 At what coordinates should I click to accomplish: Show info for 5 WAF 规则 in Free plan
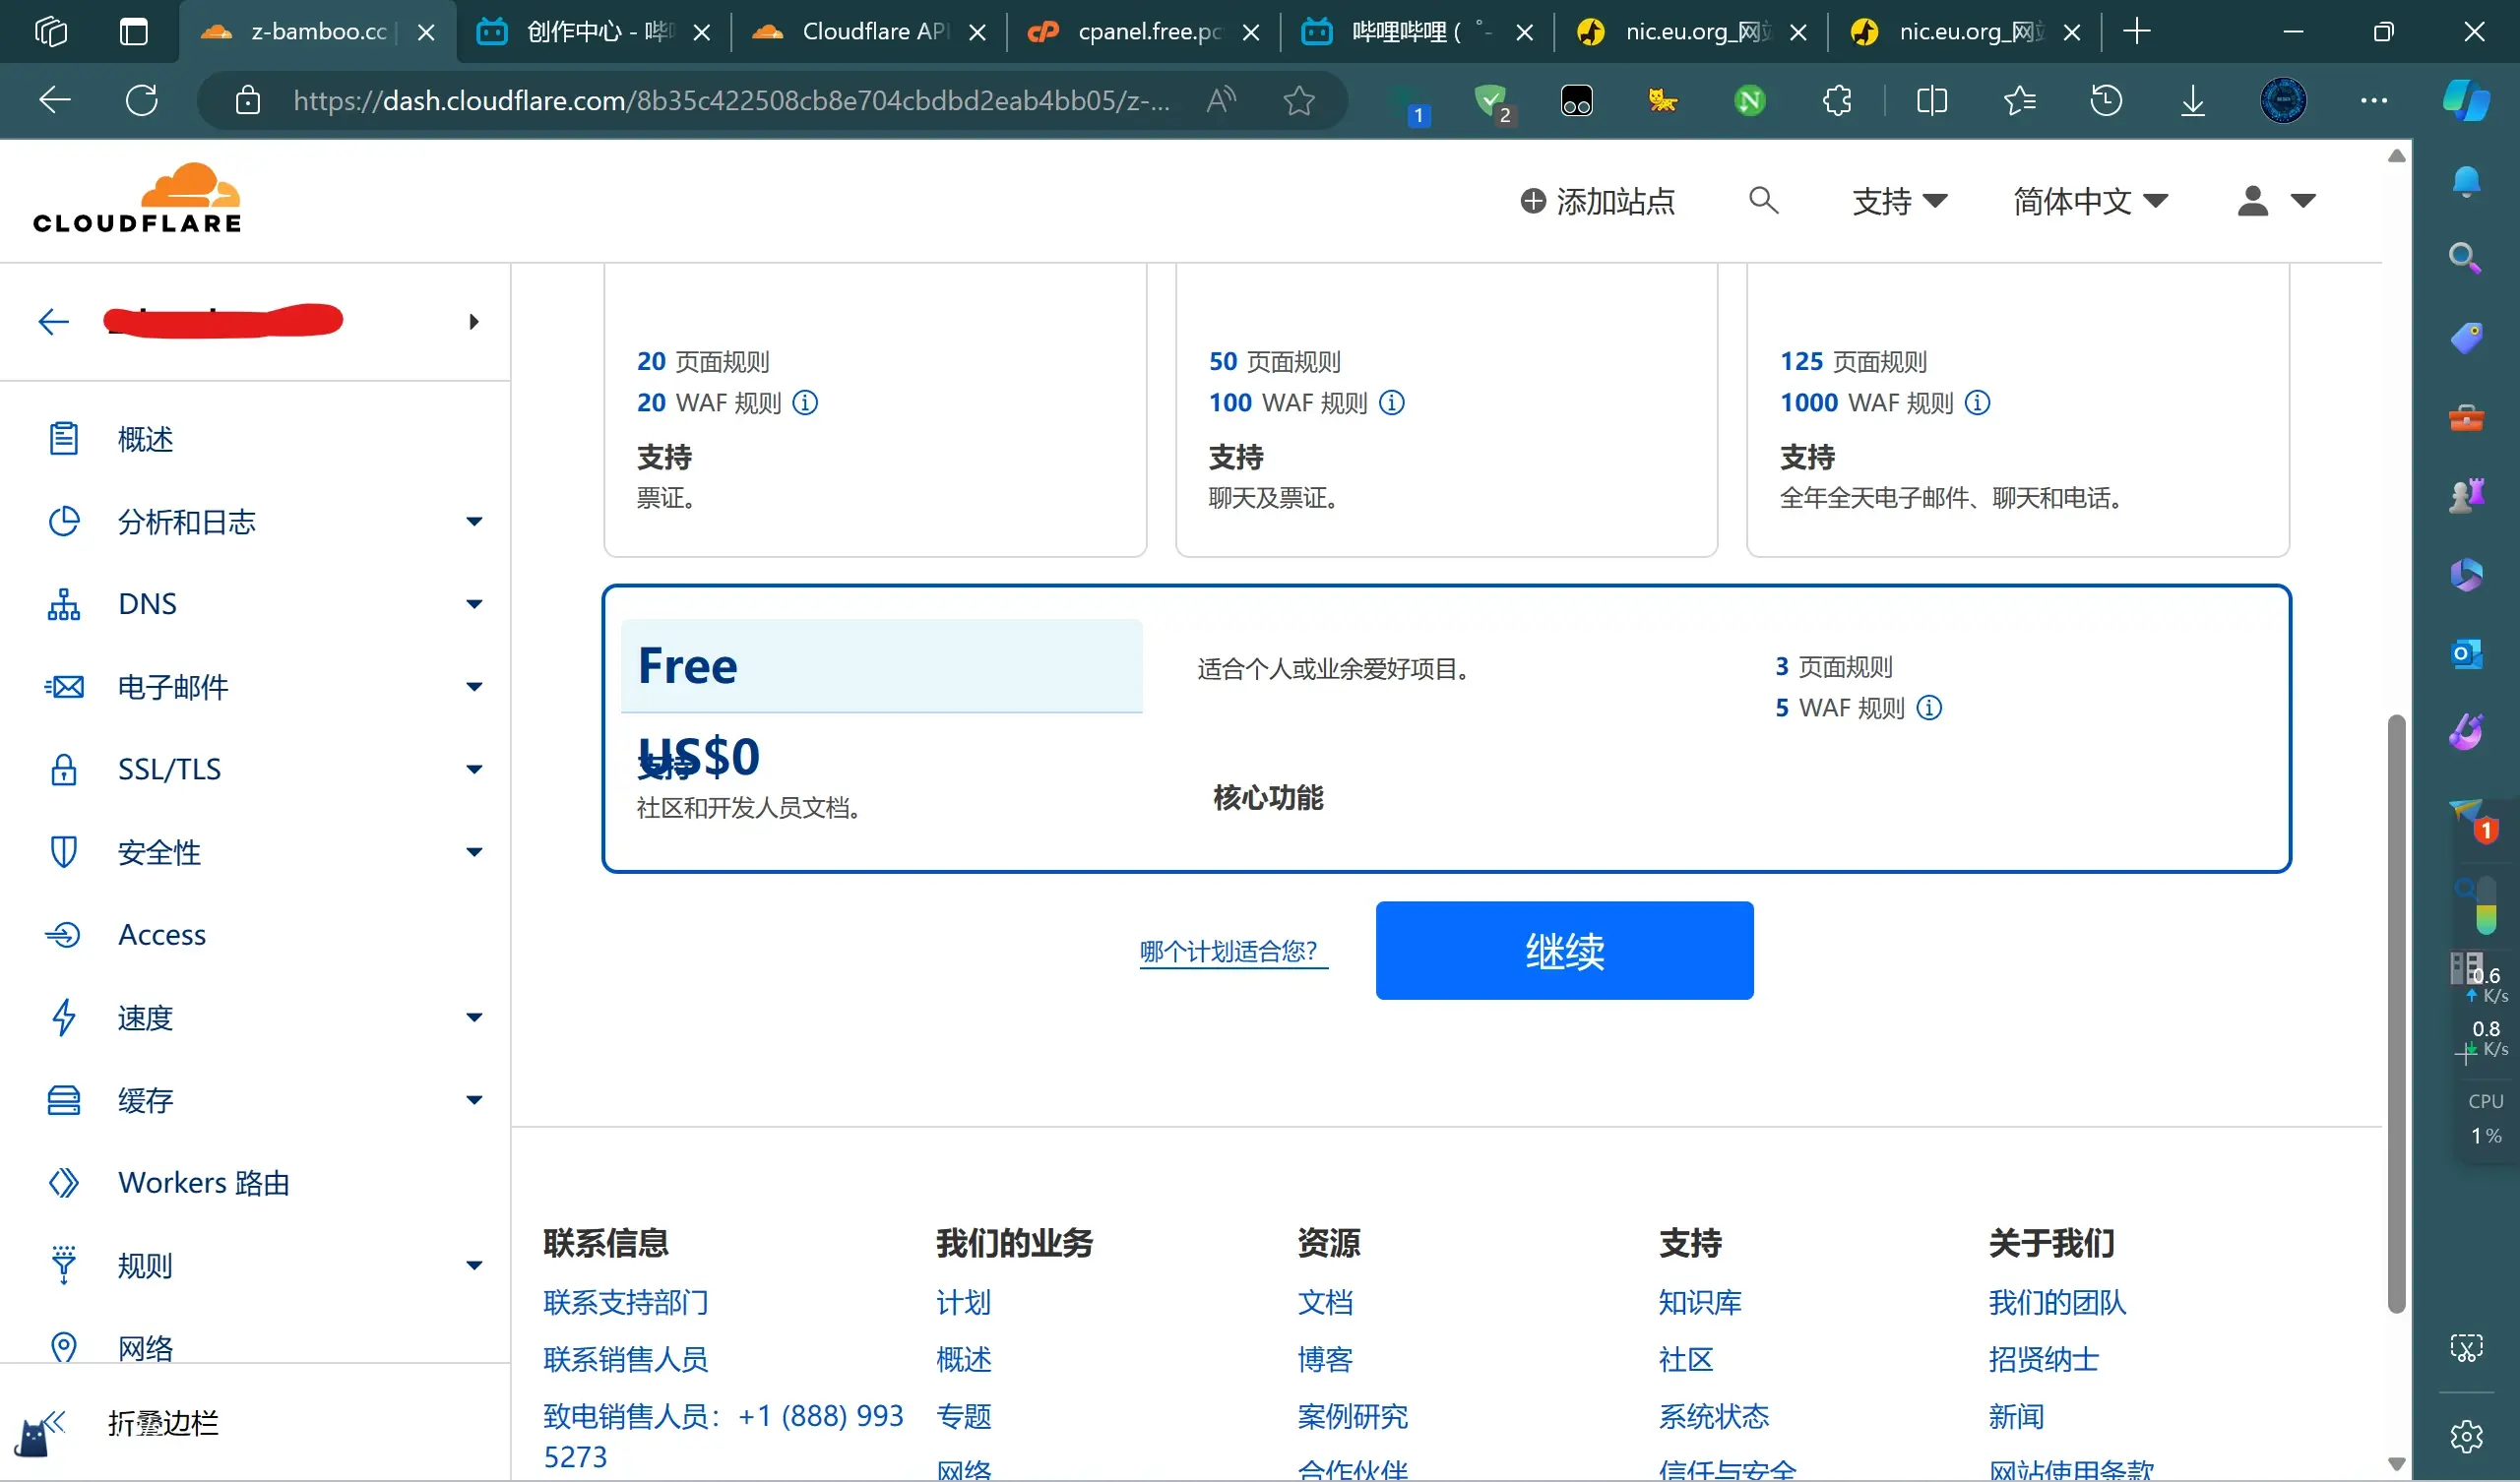(1929, 708)
